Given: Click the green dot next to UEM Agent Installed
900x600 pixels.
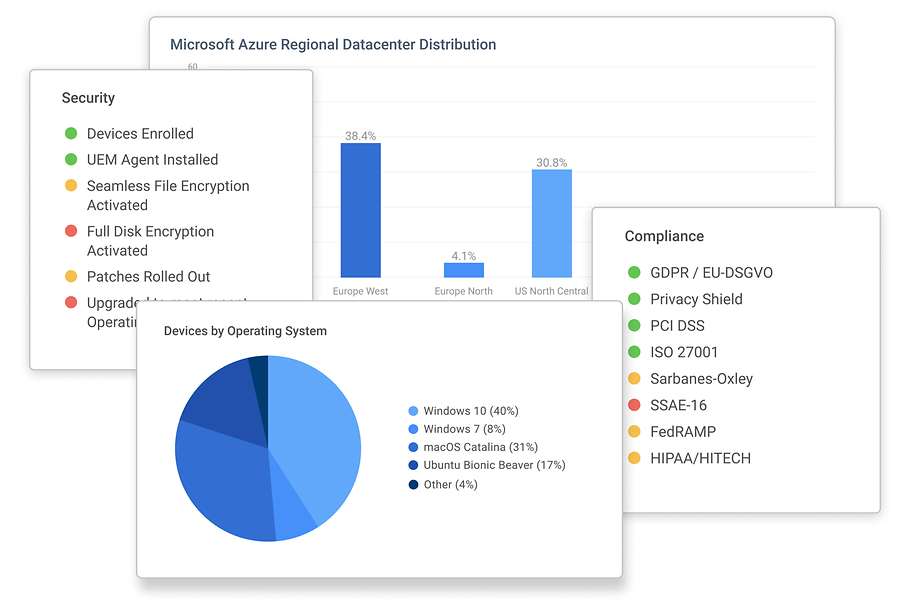Looking at the screenshot, I should click(71, 159).
